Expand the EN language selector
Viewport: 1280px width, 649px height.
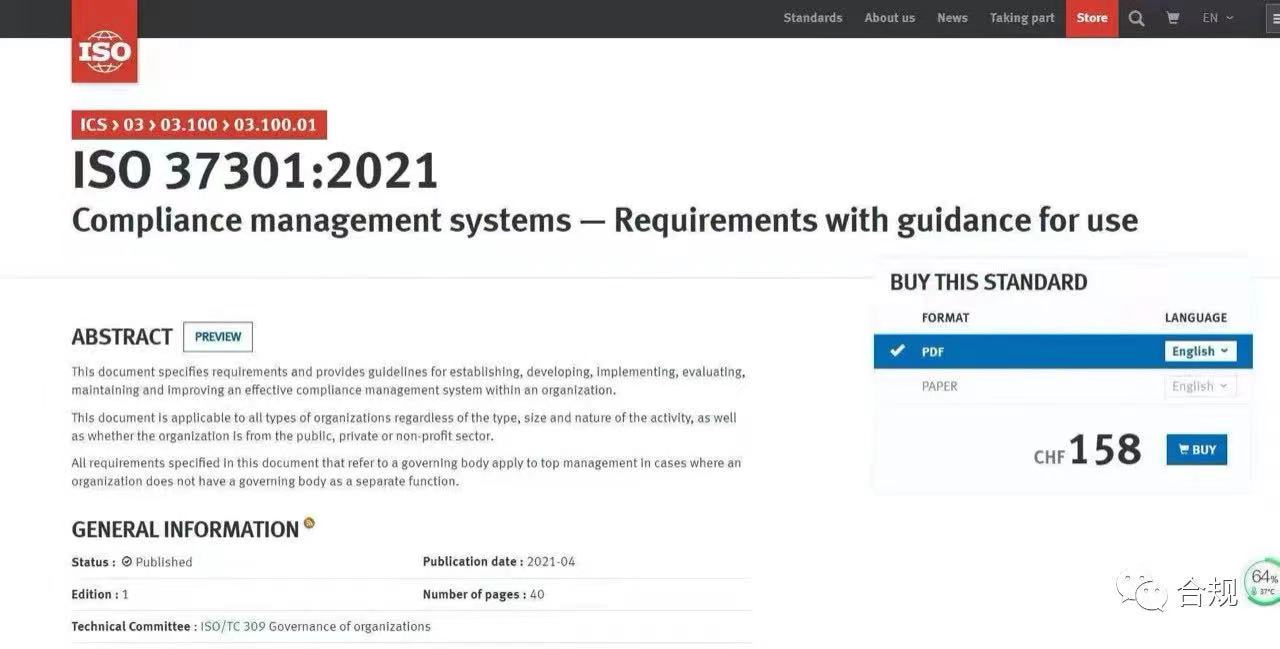(1217, 18)
